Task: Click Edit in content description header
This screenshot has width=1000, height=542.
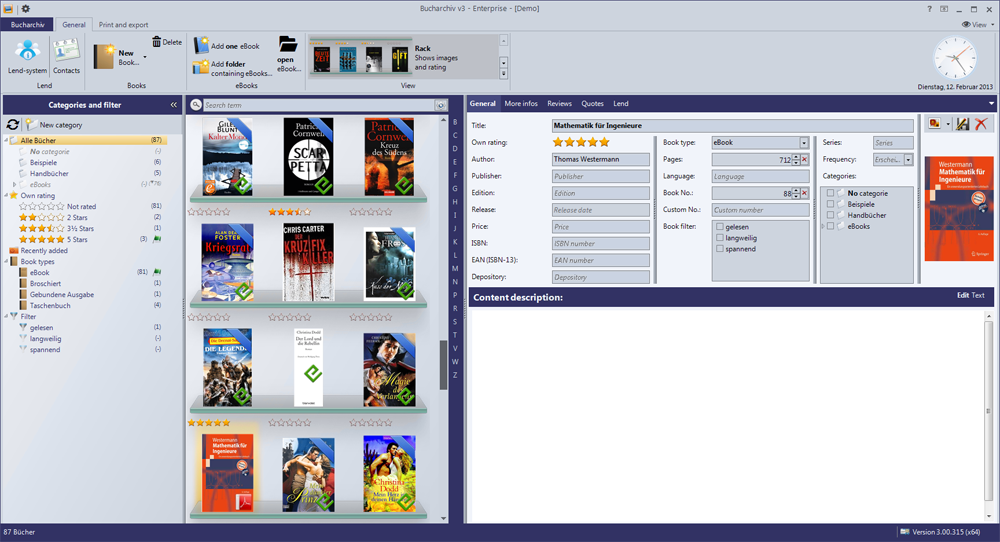Action: [963, 295]
